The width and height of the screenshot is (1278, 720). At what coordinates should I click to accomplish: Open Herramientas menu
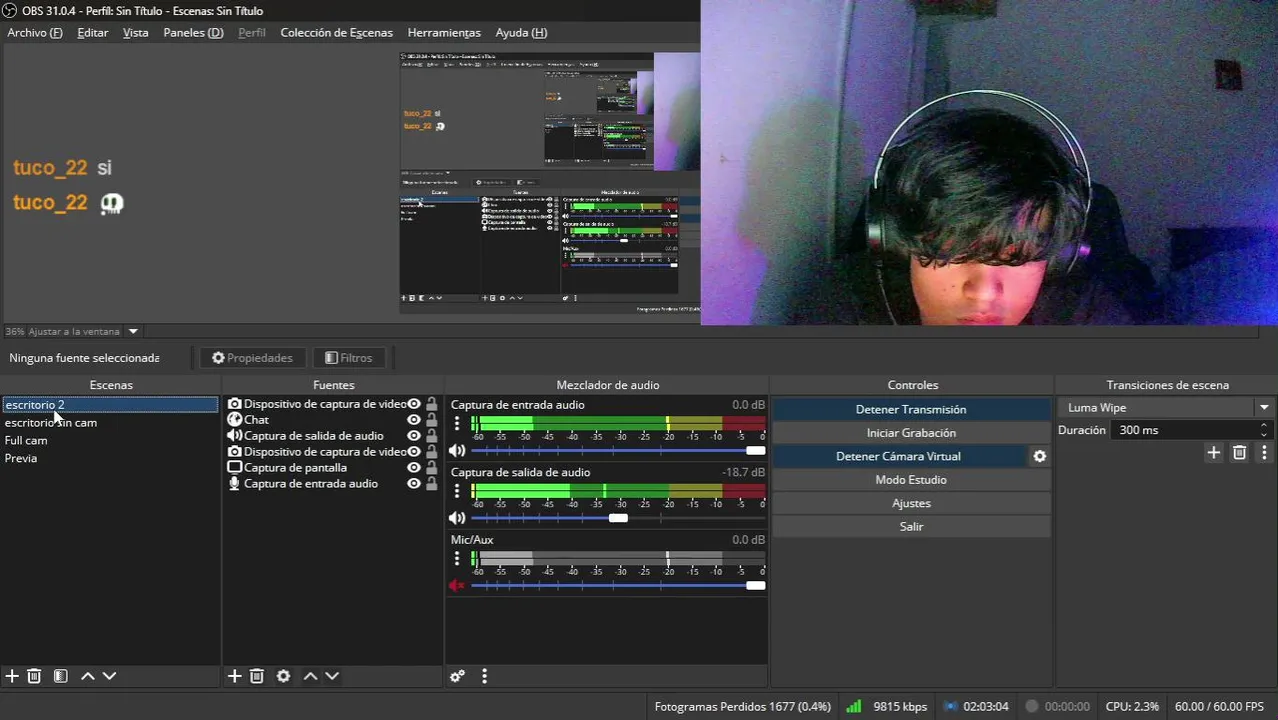pos(444,32)
